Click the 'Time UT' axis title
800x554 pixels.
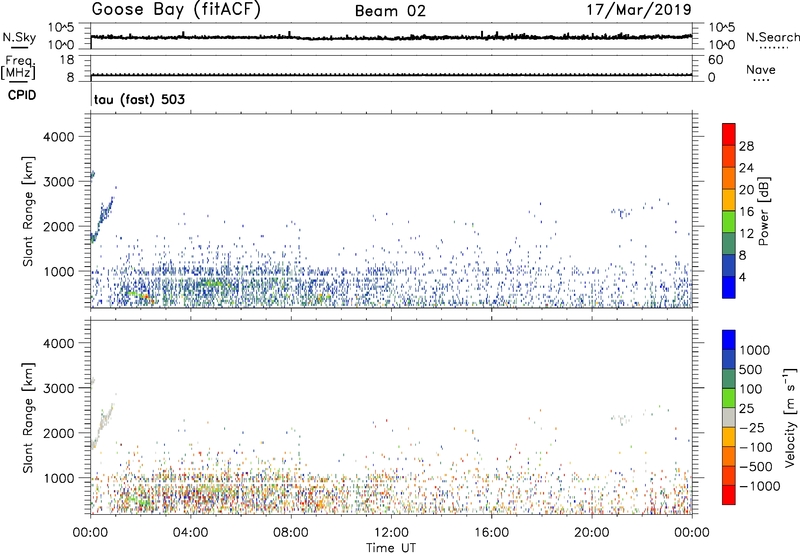(391, 548)
